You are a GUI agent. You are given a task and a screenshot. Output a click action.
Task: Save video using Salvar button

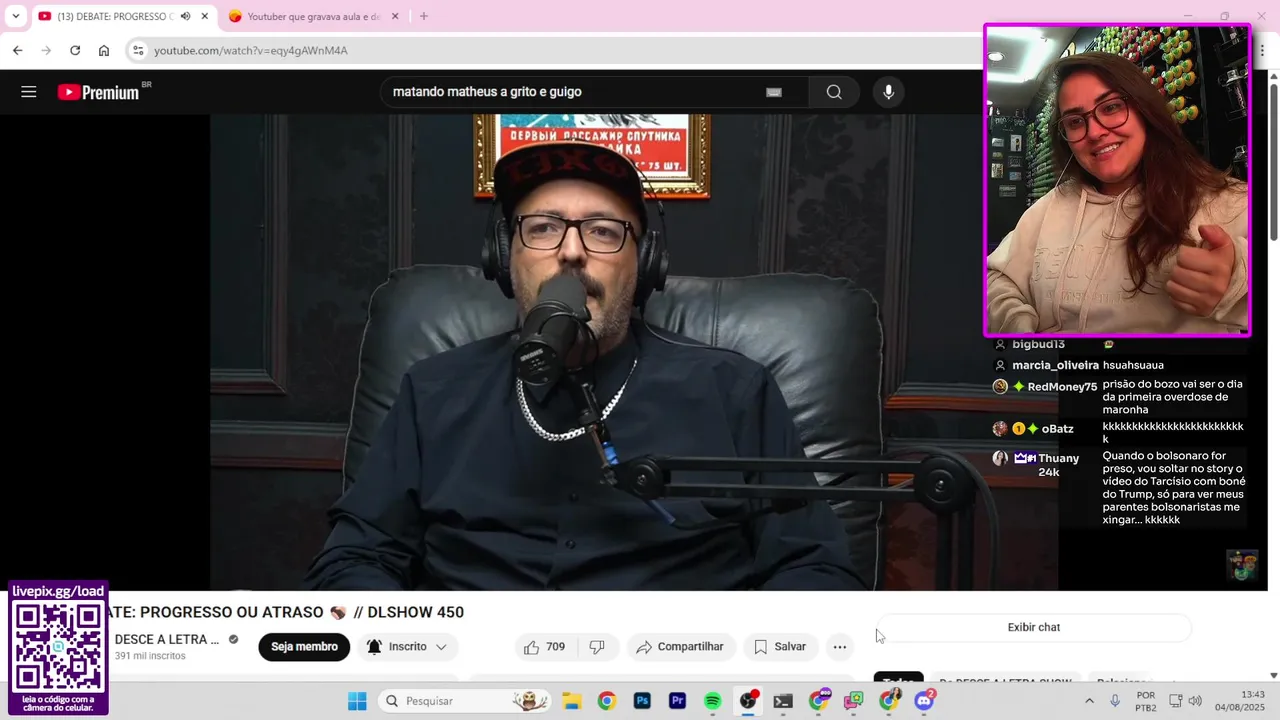click(x=780, y=647)
